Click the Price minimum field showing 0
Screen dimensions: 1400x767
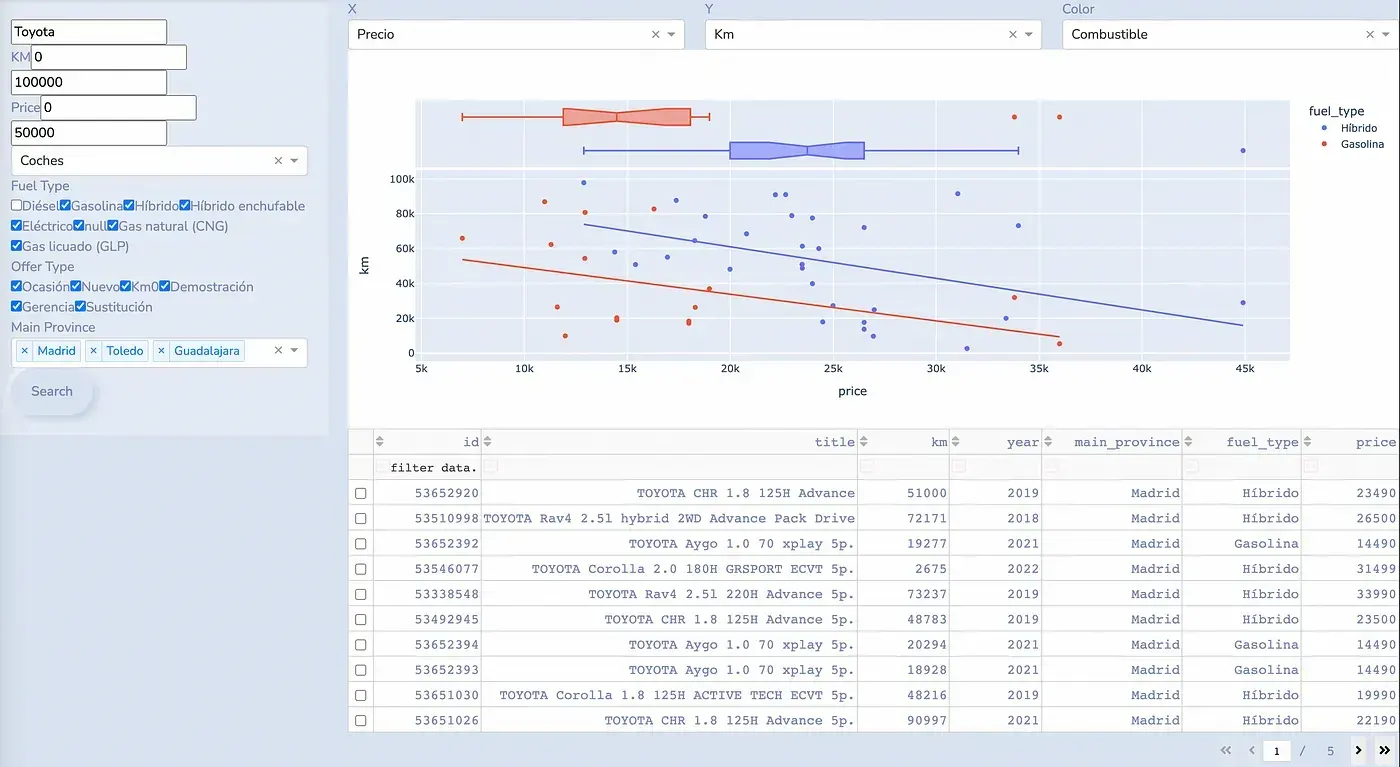click(x=118, y=107)
